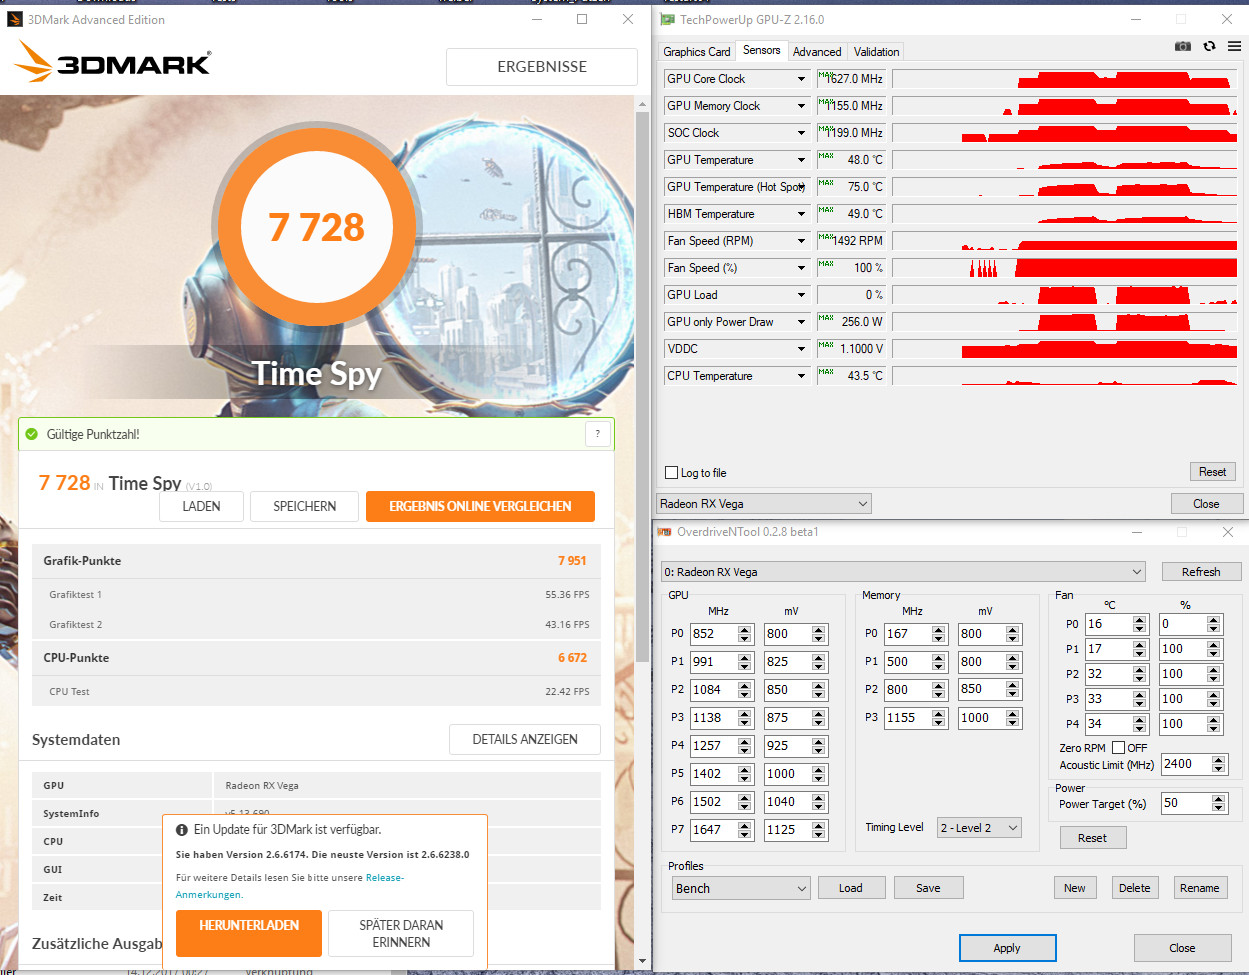This screenshot has width=1249, height=975.
Task: Open the GPU Memory Clock sensor dropdown
Action: [801, 106]
